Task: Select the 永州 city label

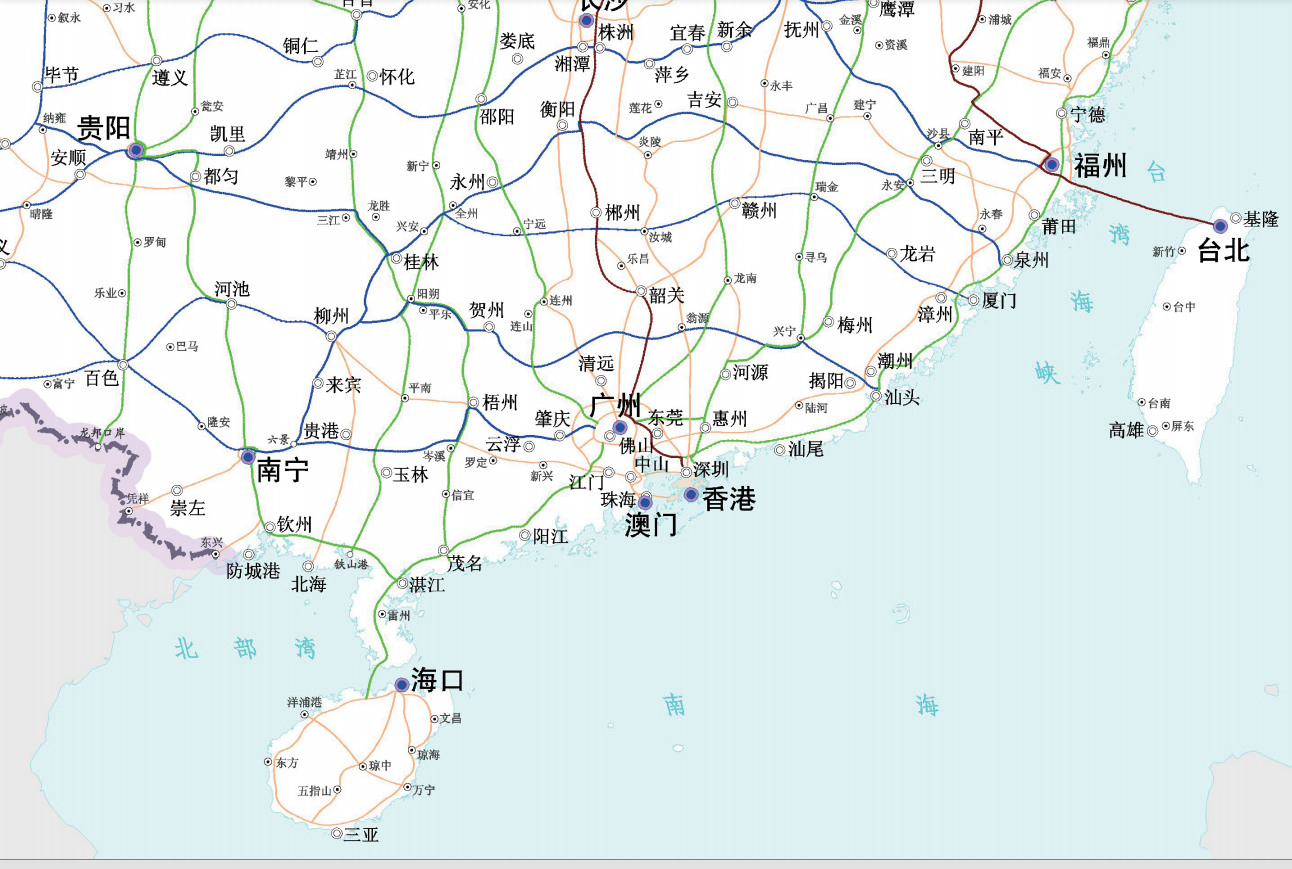Action: [466, 182]
